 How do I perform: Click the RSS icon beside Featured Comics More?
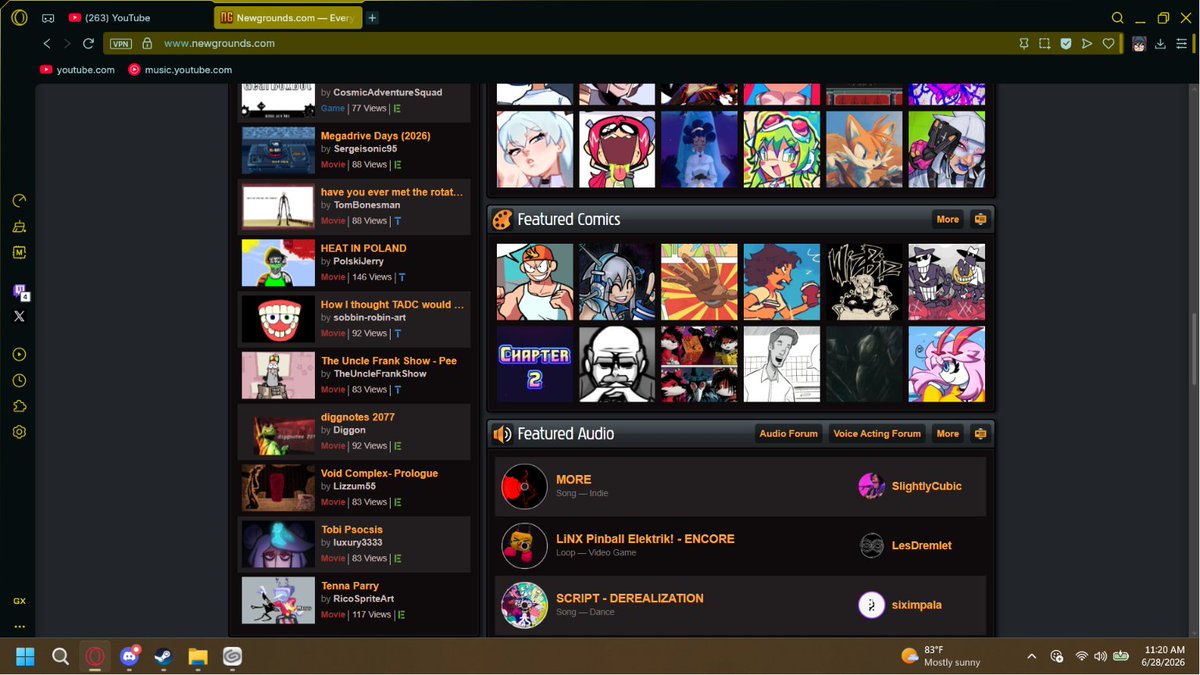(x=980, y=219)
